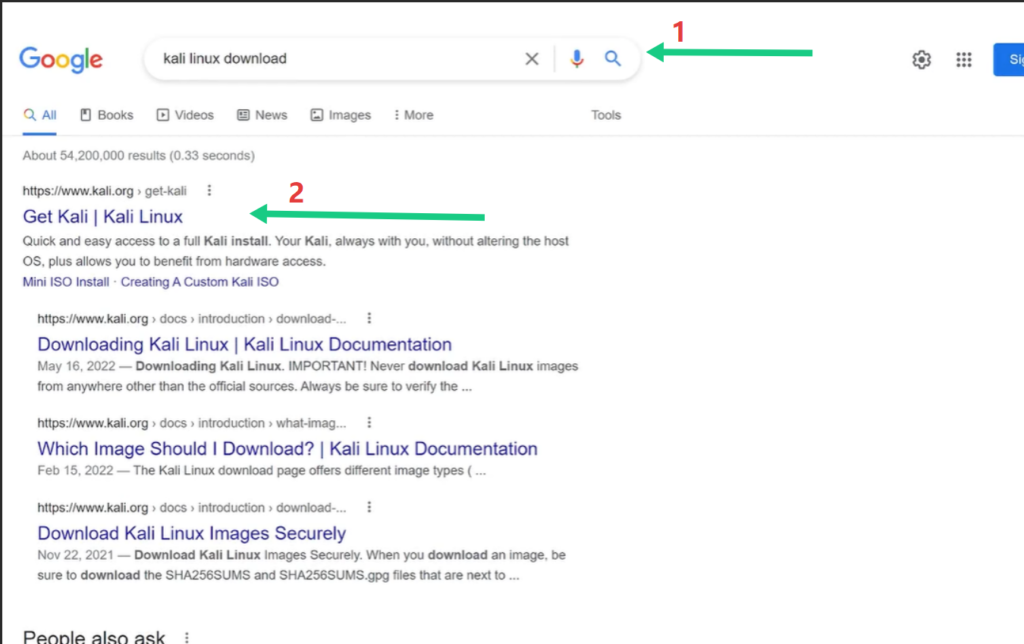Open options dots beside what-imag... URL
The width and height of the screenshot is (1024, 644).
click(x=369, y=423)
